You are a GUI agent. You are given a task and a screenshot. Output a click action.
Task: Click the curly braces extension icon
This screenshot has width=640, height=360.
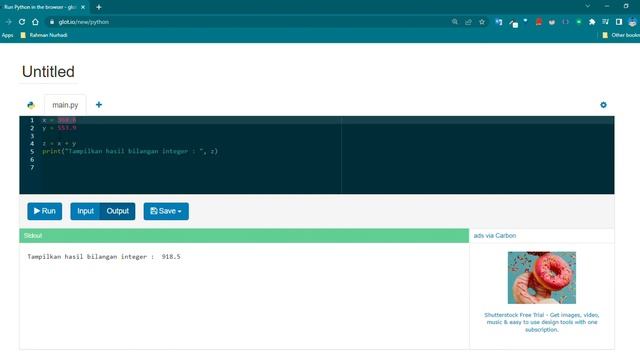coord(565,22)
